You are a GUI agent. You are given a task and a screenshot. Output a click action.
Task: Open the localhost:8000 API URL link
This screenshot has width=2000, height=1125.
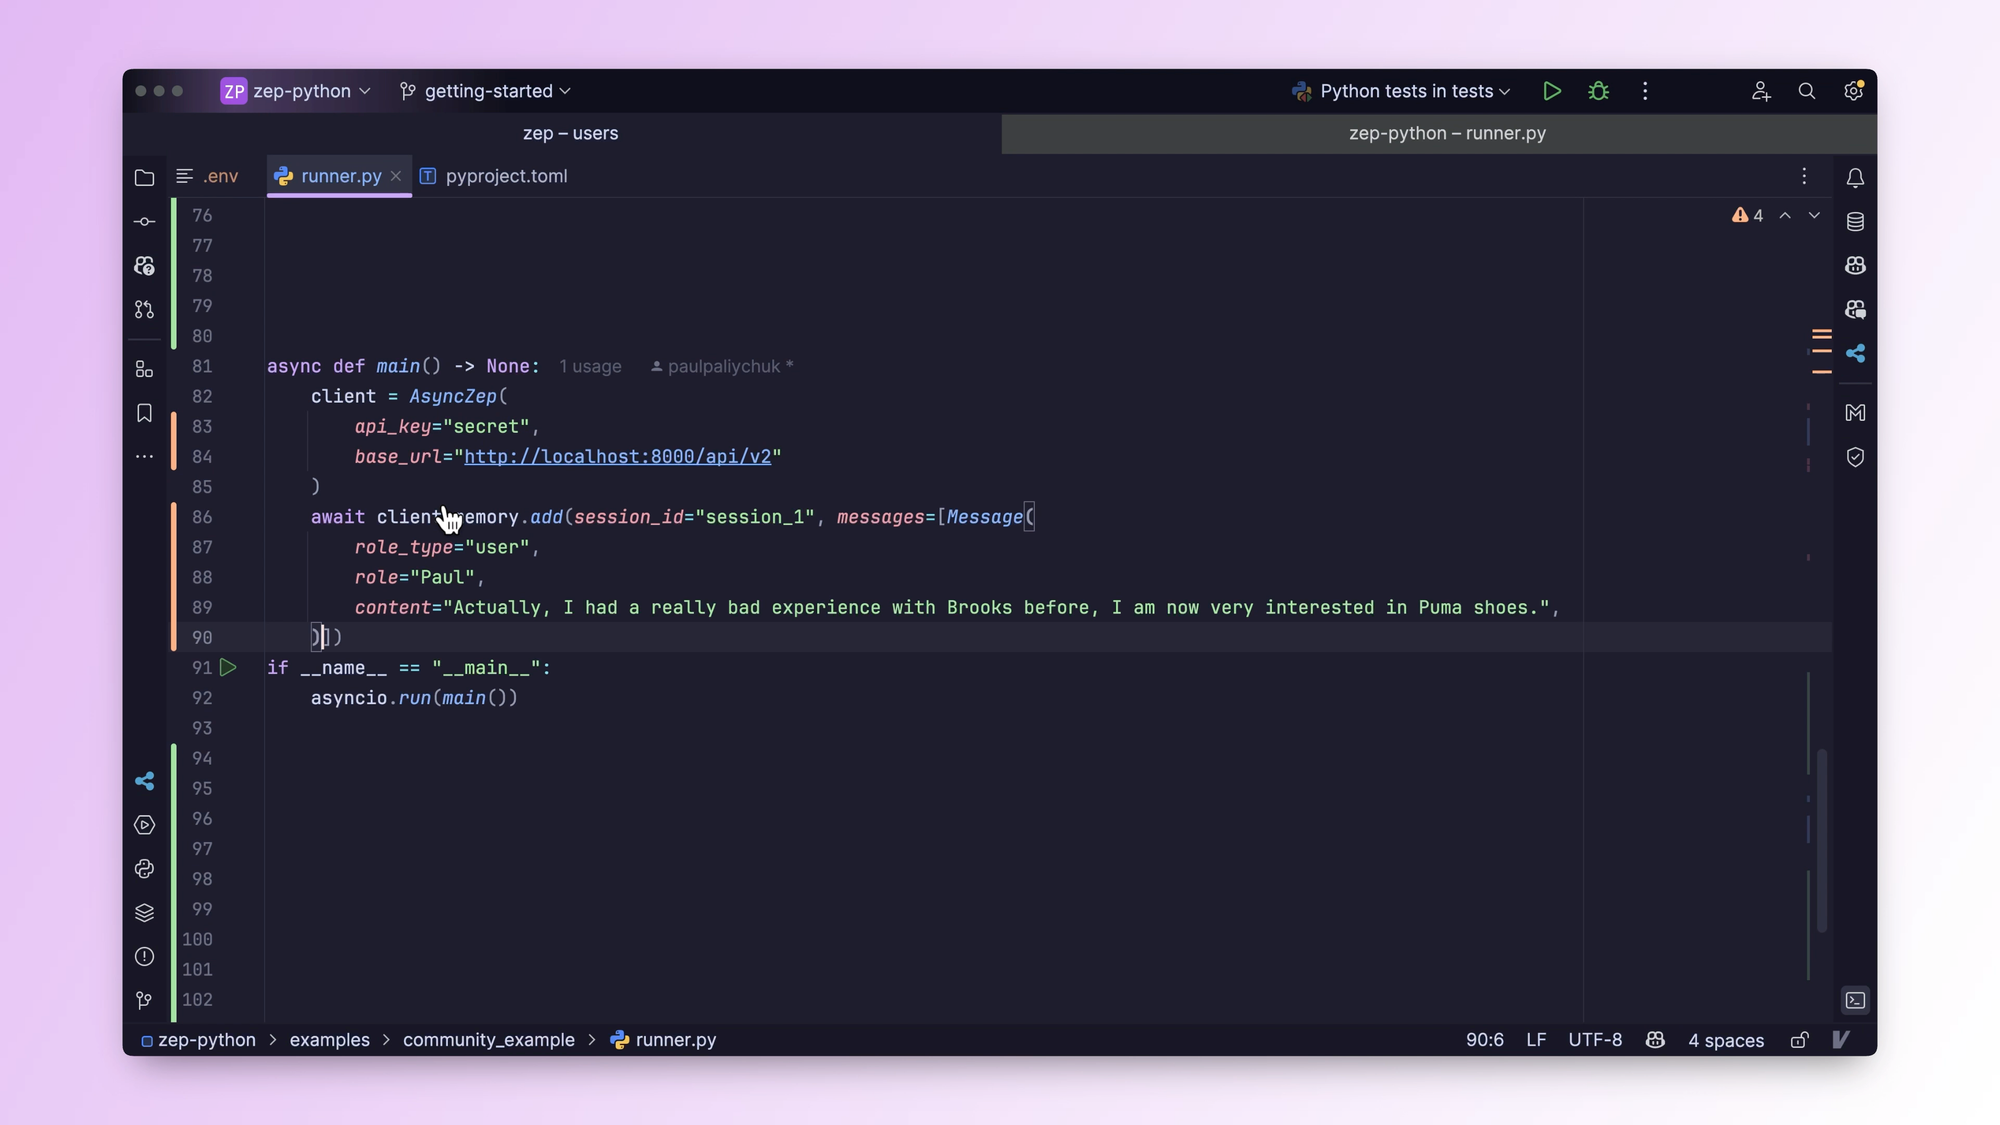(x=620, y=457)
